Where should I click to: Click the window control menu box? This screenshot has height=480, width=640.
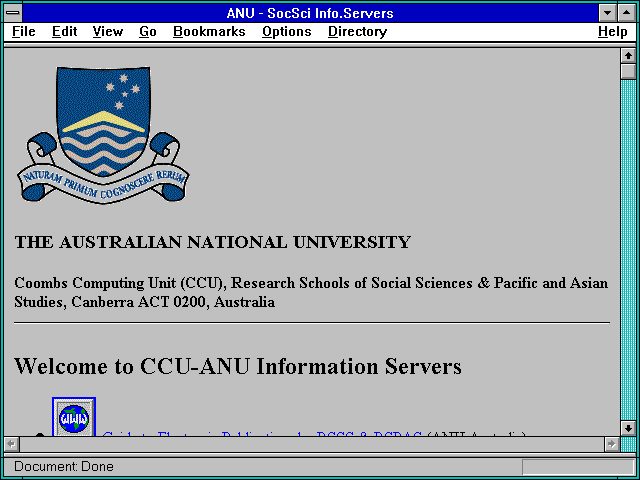point(13,13)
